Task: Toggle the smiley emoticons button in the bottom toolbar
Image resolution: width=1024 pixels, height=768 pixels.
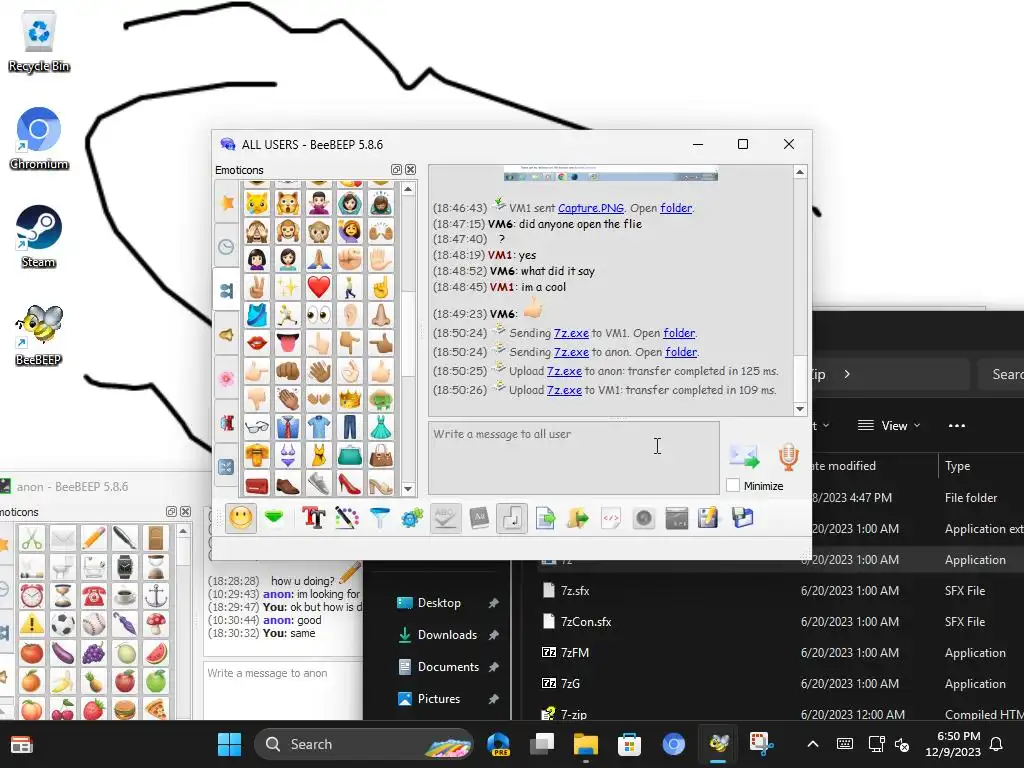Action: coord(241,519)
